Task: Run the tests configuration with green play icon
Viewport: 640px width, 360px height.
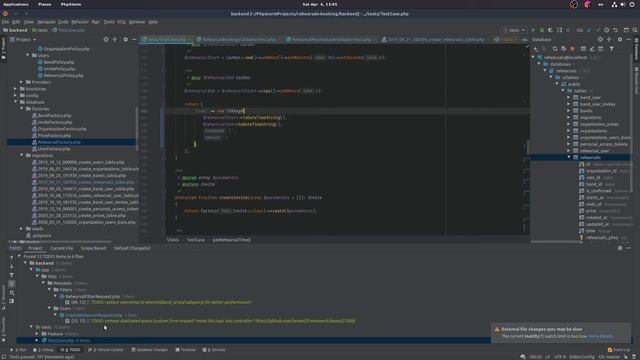Action: 533,30
